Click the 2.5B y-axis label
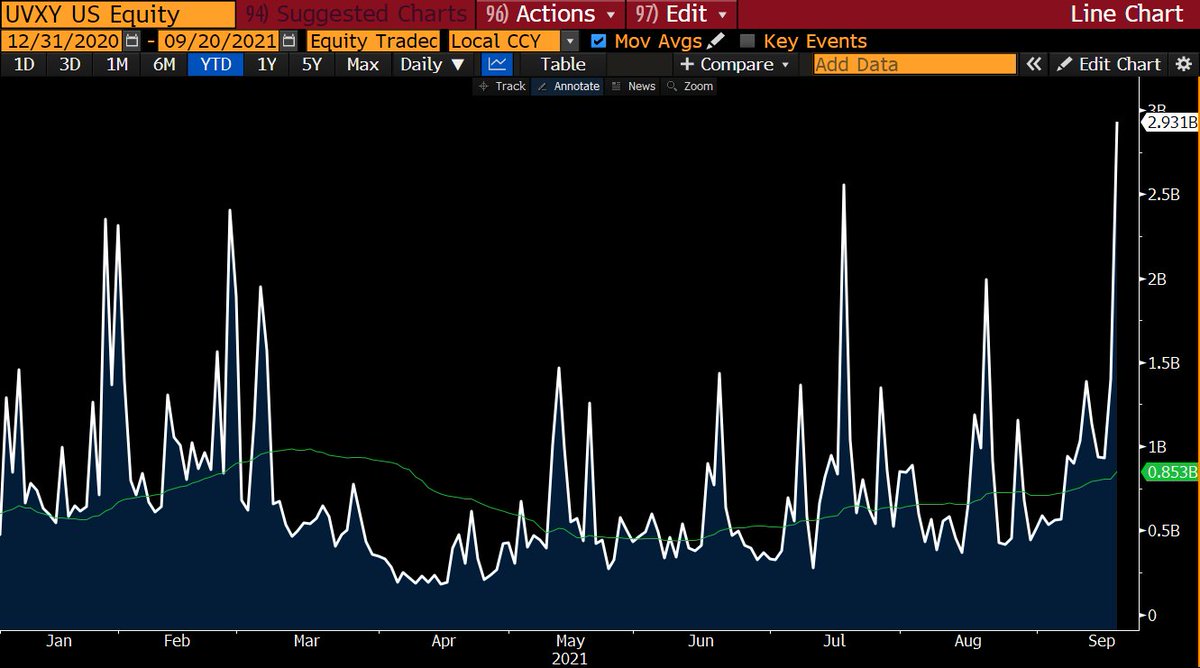The width and height of the screenshot is (1200, 668). pyautogui.click(x=1164, y=194)
